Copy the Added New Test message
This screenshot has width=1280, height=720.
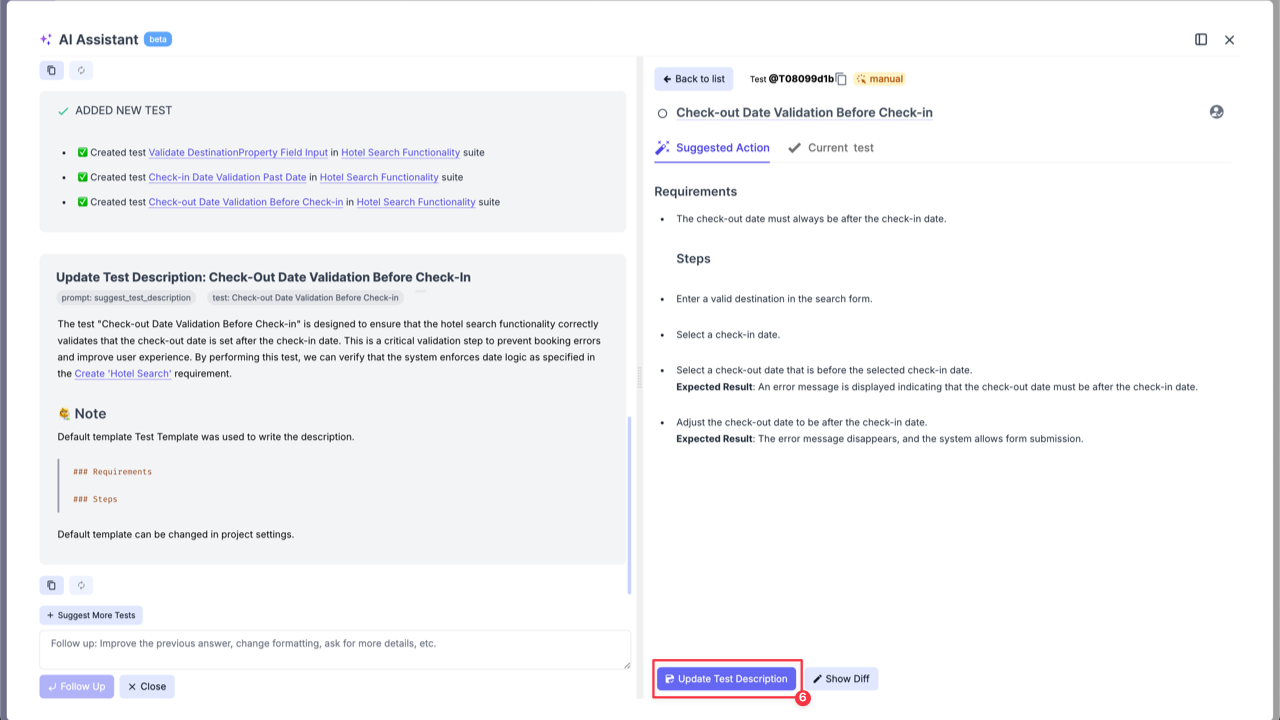51,70
